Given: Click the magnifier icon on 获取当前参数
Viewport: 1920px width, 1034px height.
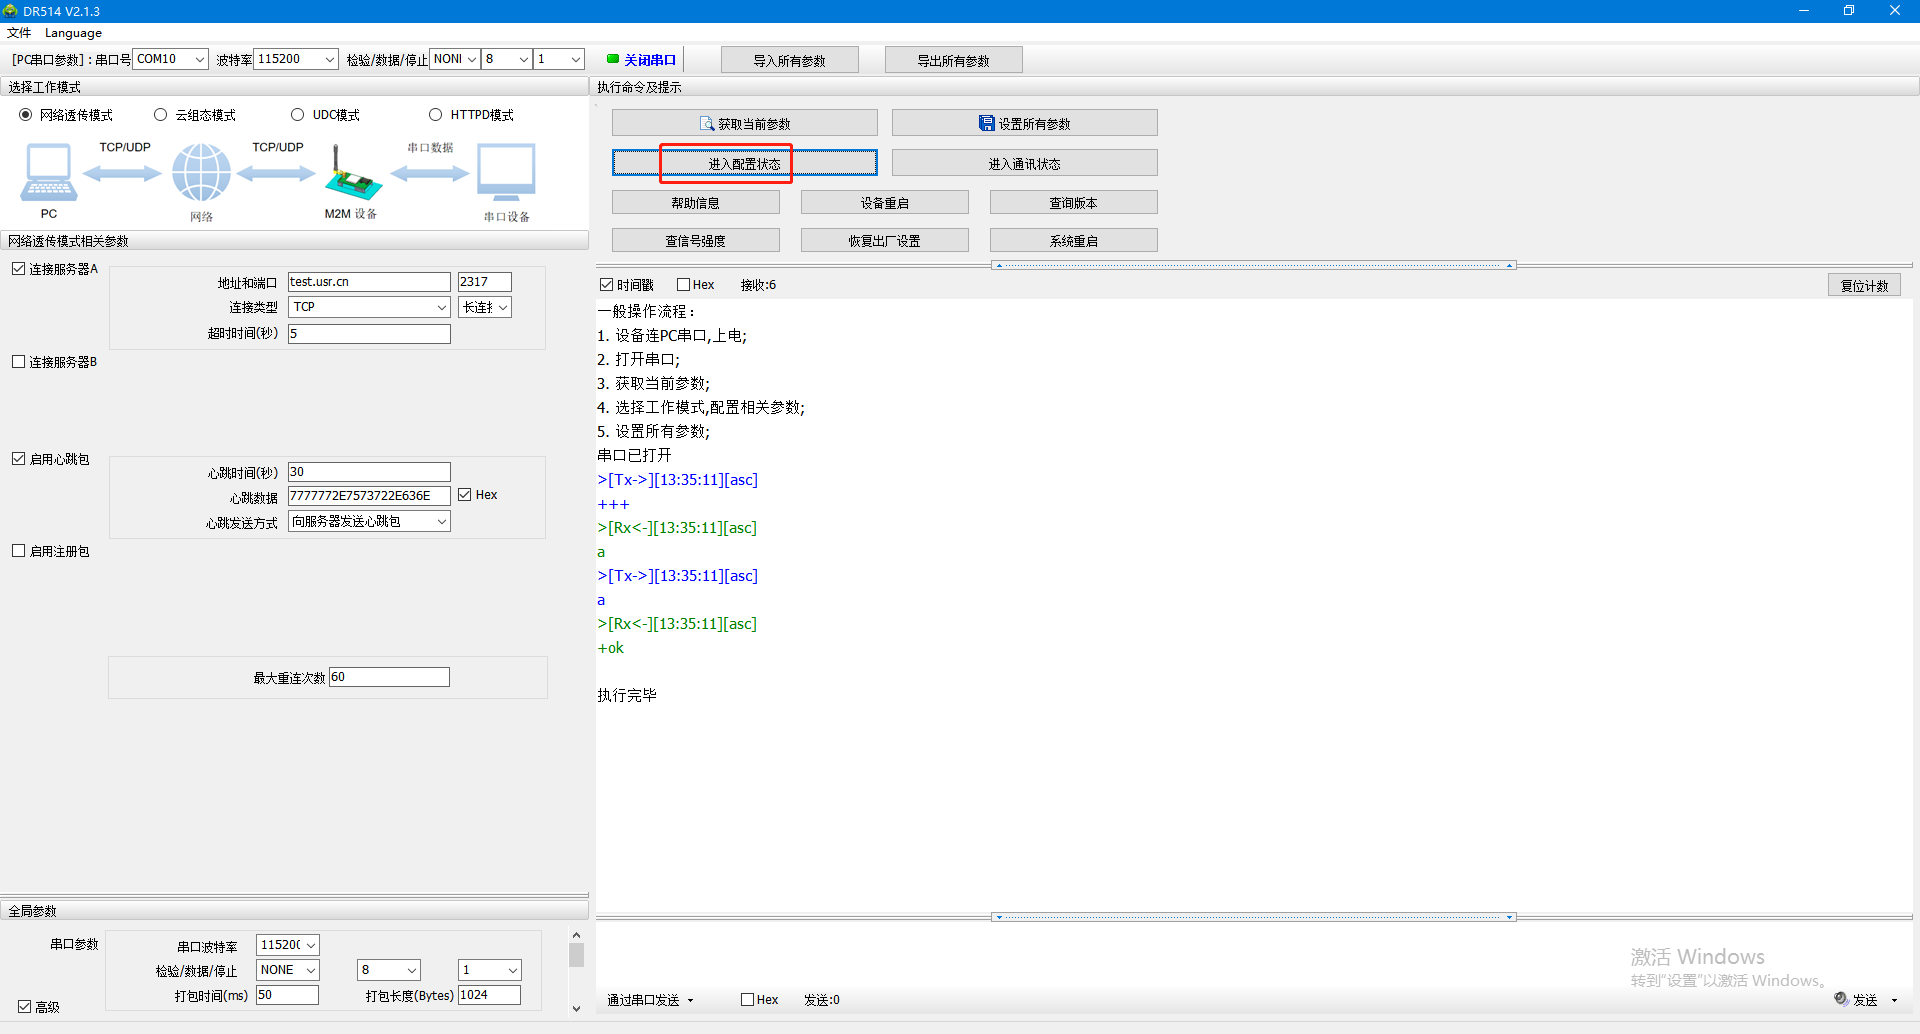Looking at the screenshot, I should [707, 124].
